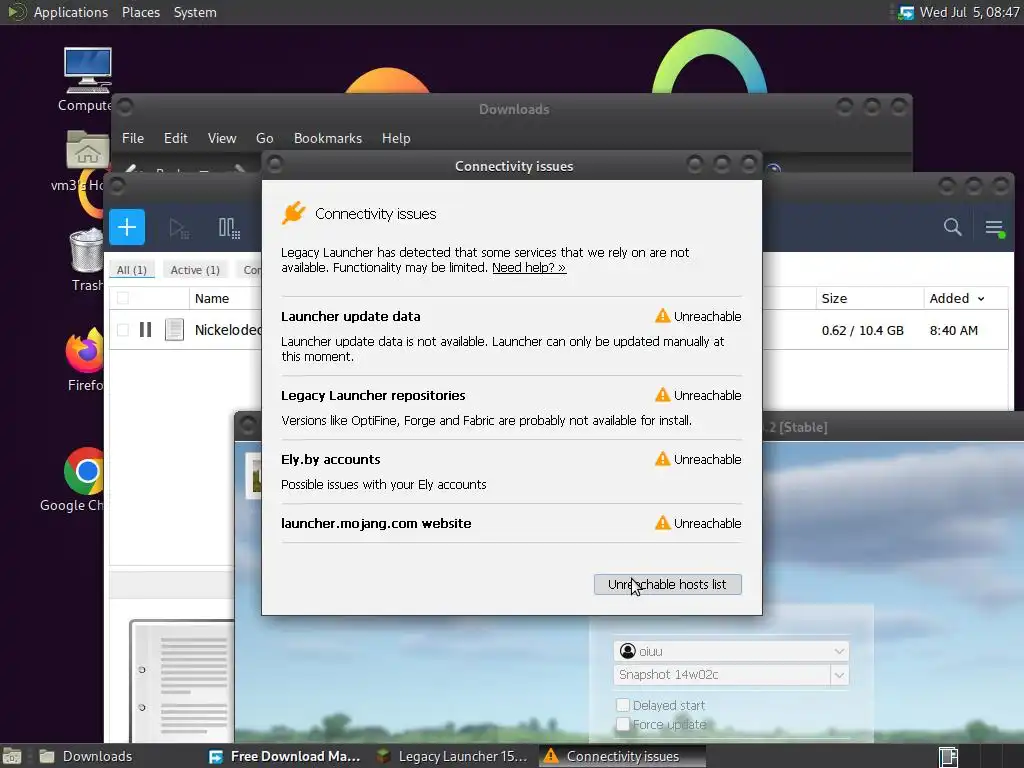
Task: Open the Edit menu in Downloads window
Action: 176,138
